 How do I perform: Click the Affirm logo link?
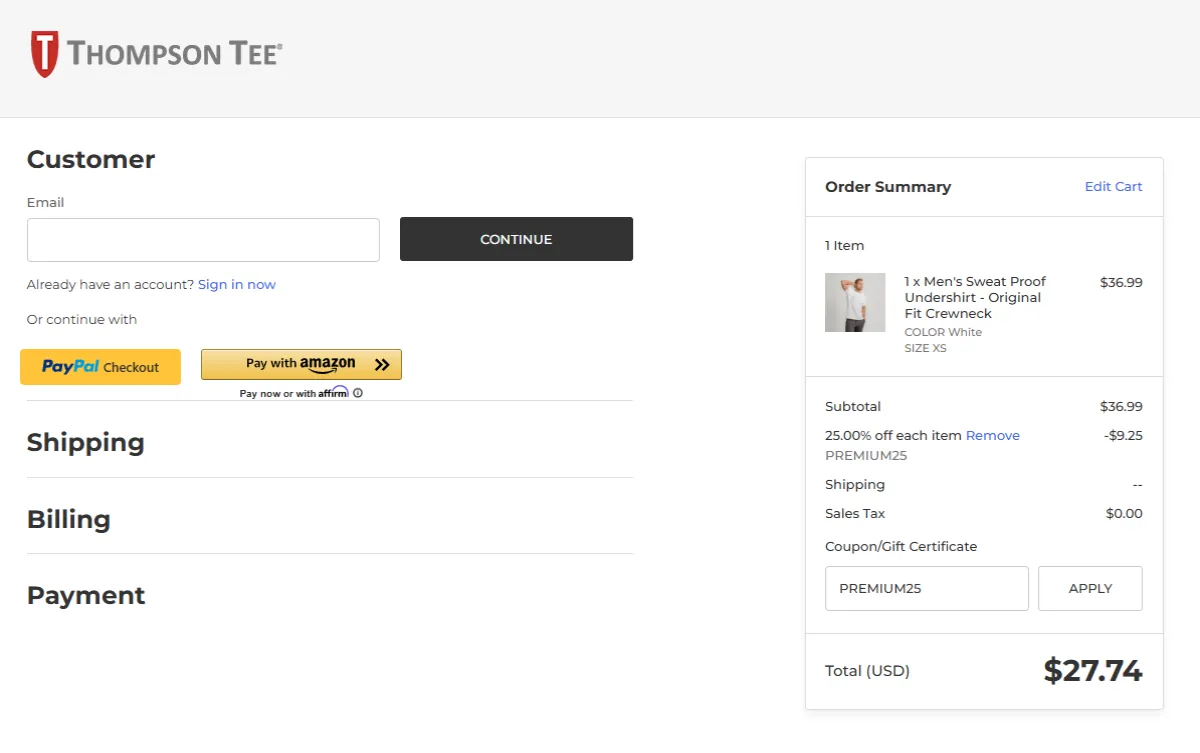tap(337, 392)
